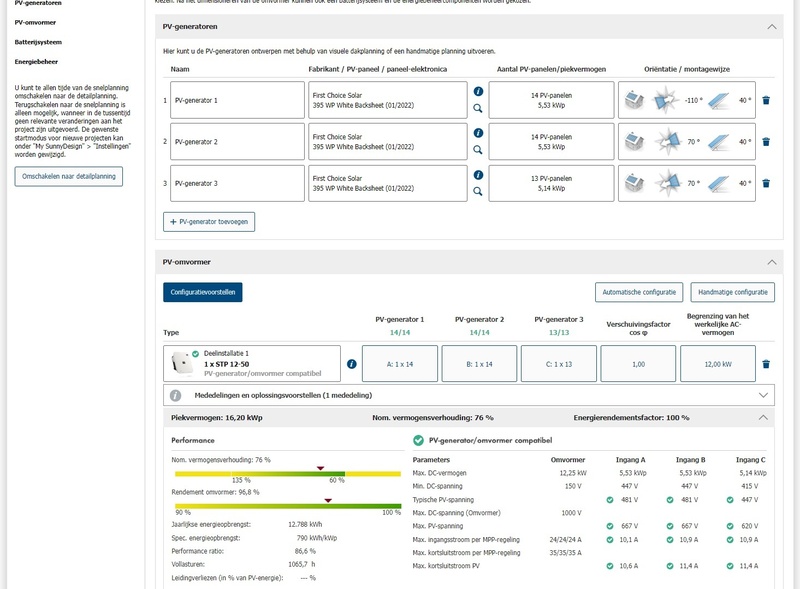Viewport: 800px width, 589px height.
Task: Collapse the PV-generatoren section
Action: [770, 28]
